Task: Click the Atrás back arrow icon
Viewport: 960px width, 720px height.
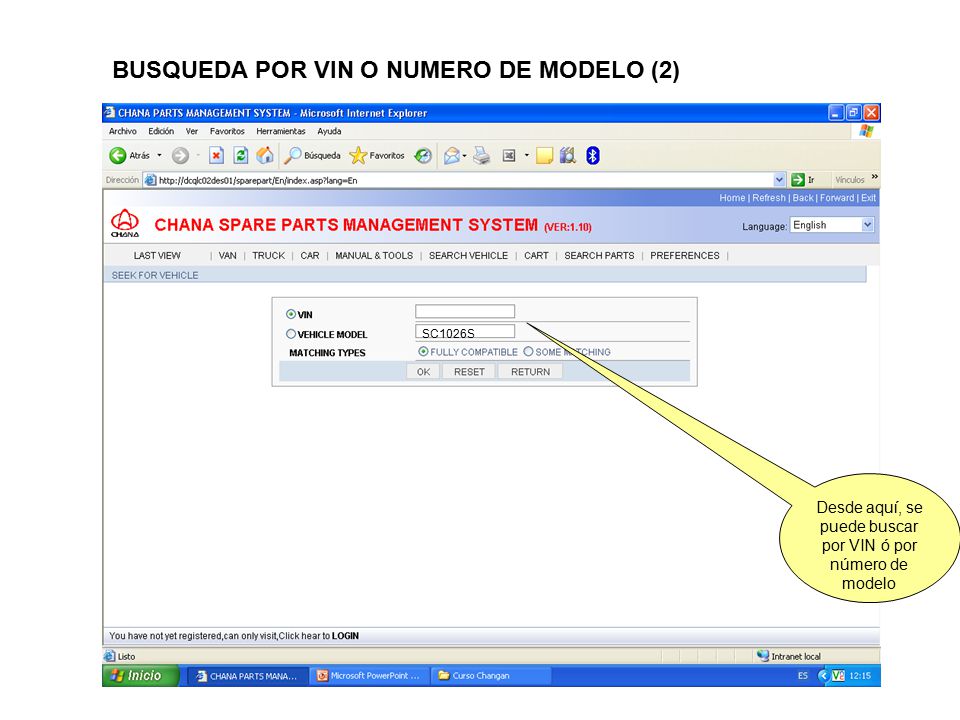Action: click(x=118, y=156)
